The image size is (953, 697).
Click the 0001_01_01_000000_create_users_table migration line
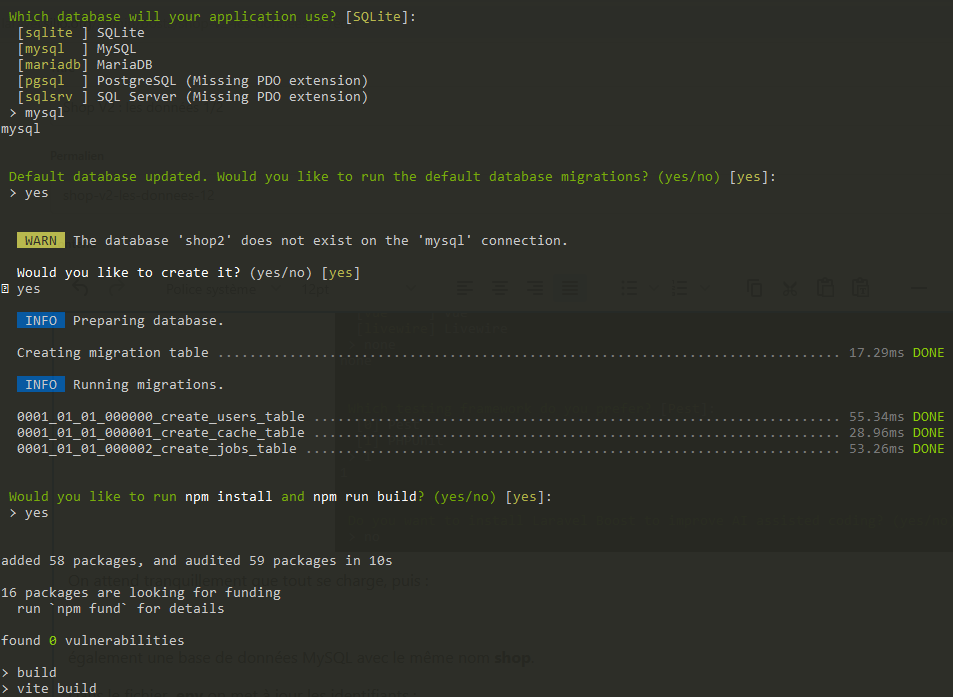pyautogui.click(x=160, y=417)
